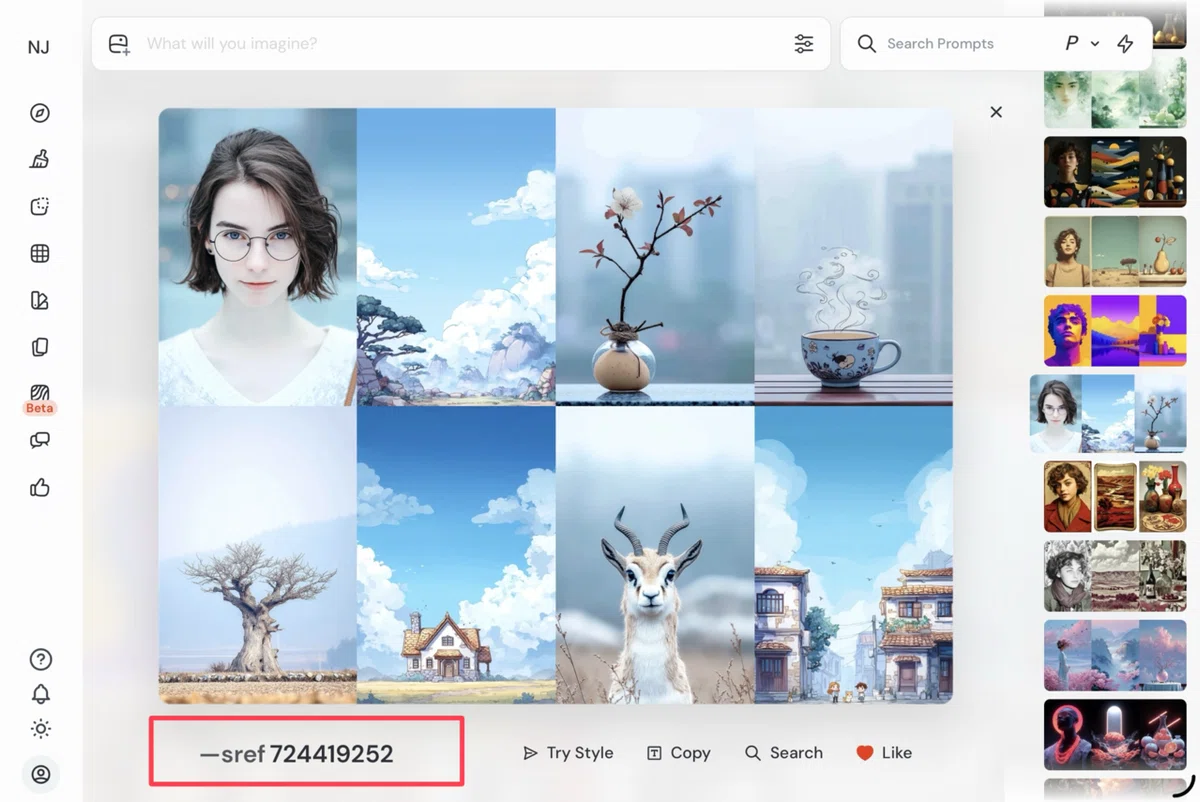Open the steaming teacup image
The image size is (1200, 802).
click(854, 257)
